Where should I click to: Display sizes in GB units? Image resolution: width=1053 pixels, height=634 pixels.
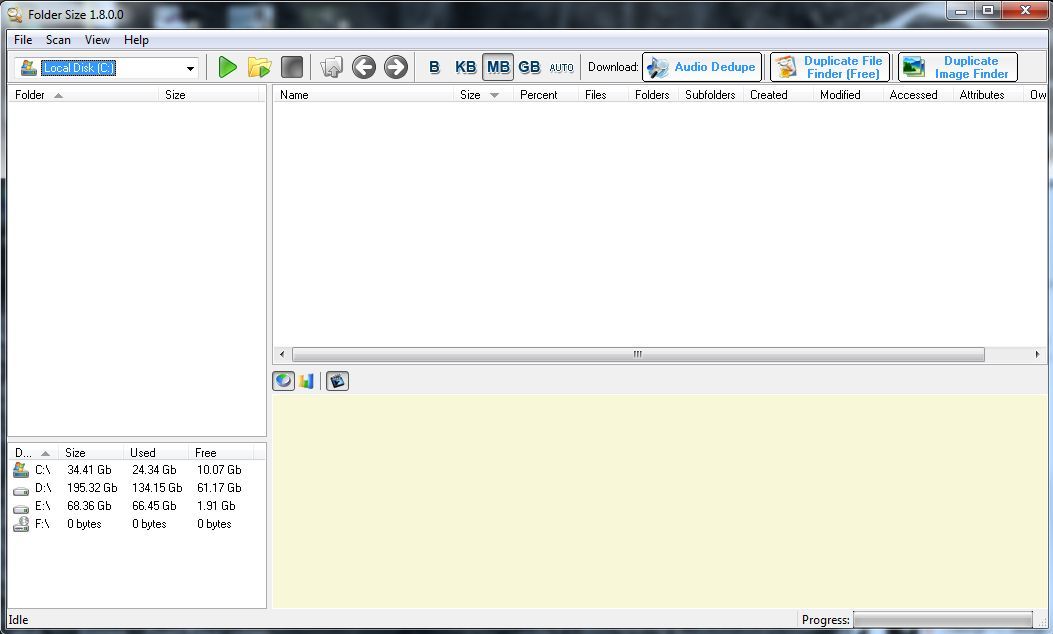529,67
